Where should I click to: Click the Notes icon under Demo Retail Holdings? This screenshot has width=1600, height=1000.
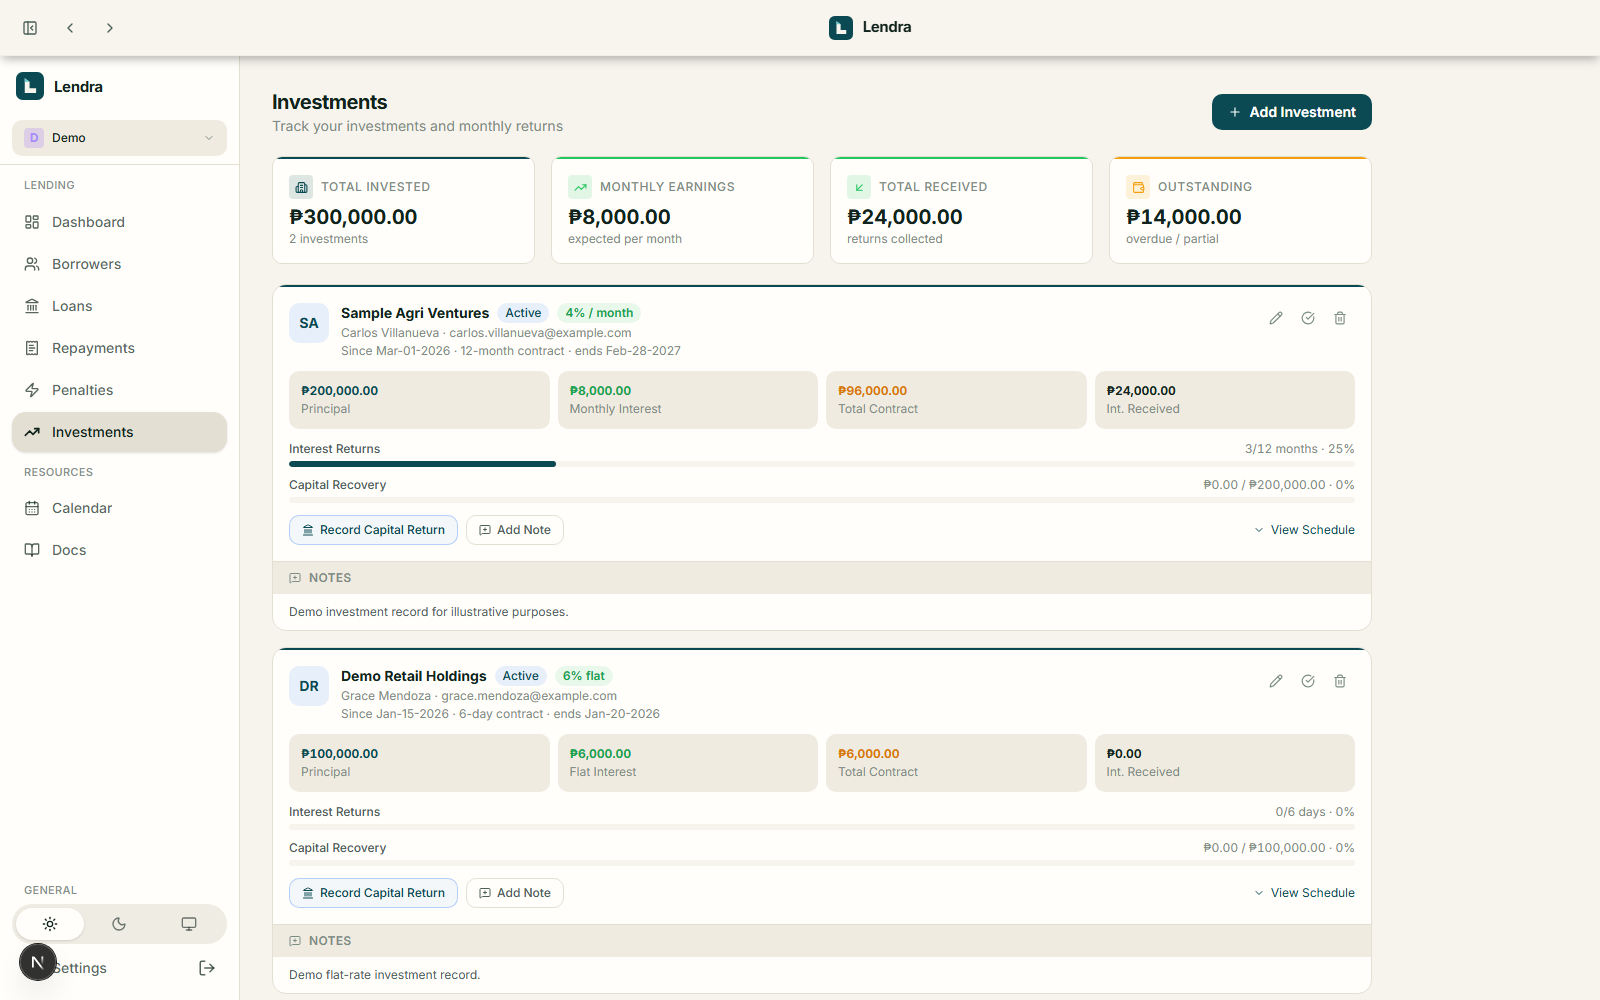pos(295,941)
